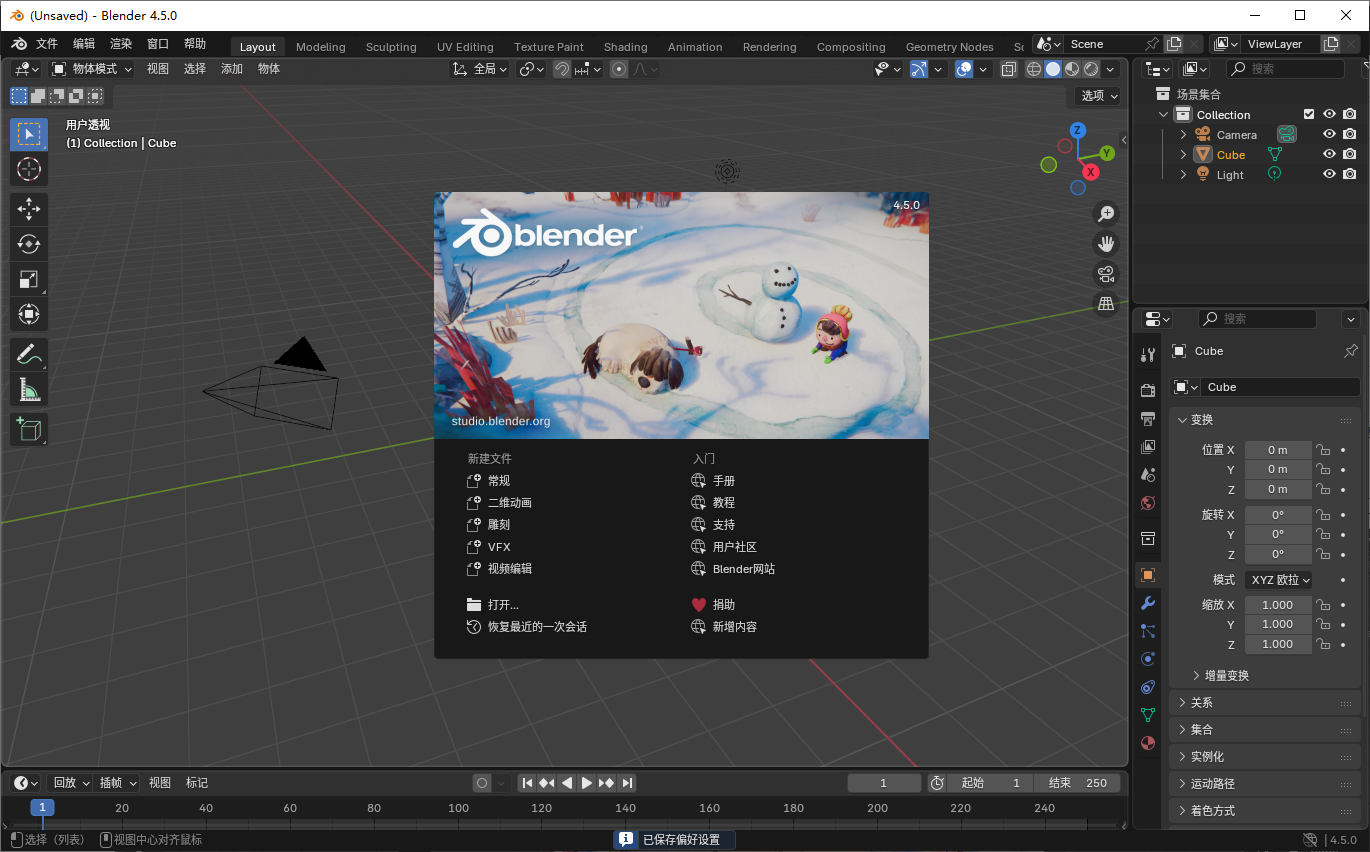Open the 编辑 menu

click(x=84, y=44)
